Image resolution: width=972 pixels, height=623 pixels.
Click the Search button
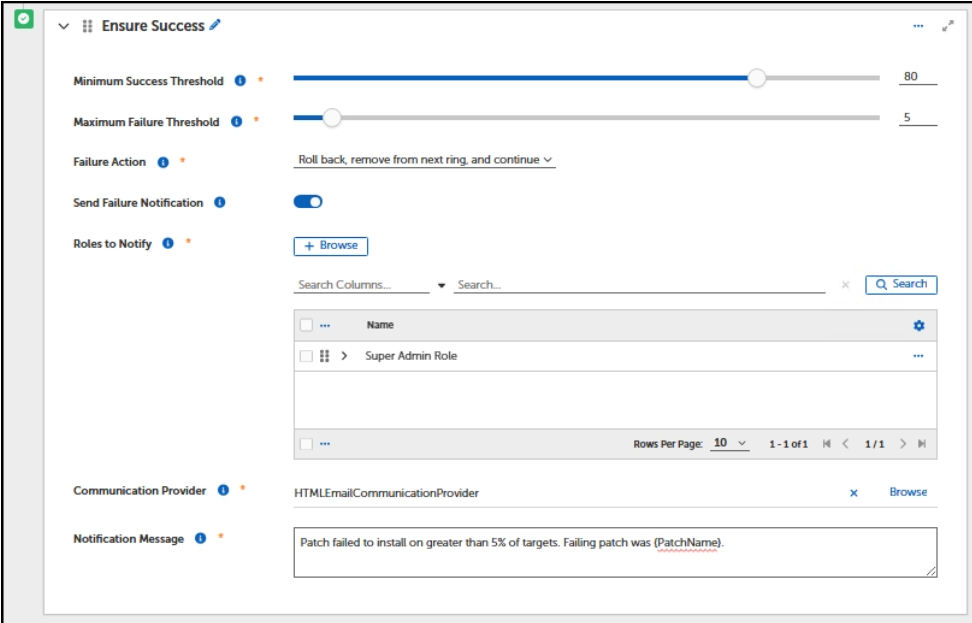(901, 285)
